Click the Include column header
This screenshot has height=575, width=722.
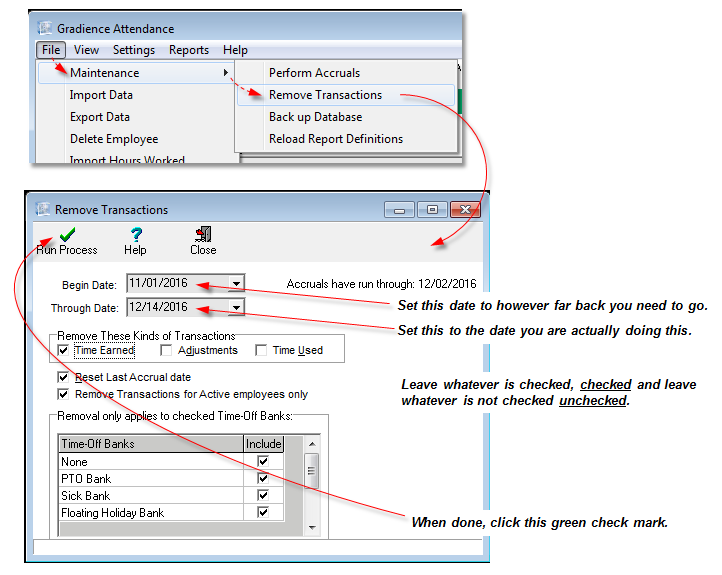263,444
